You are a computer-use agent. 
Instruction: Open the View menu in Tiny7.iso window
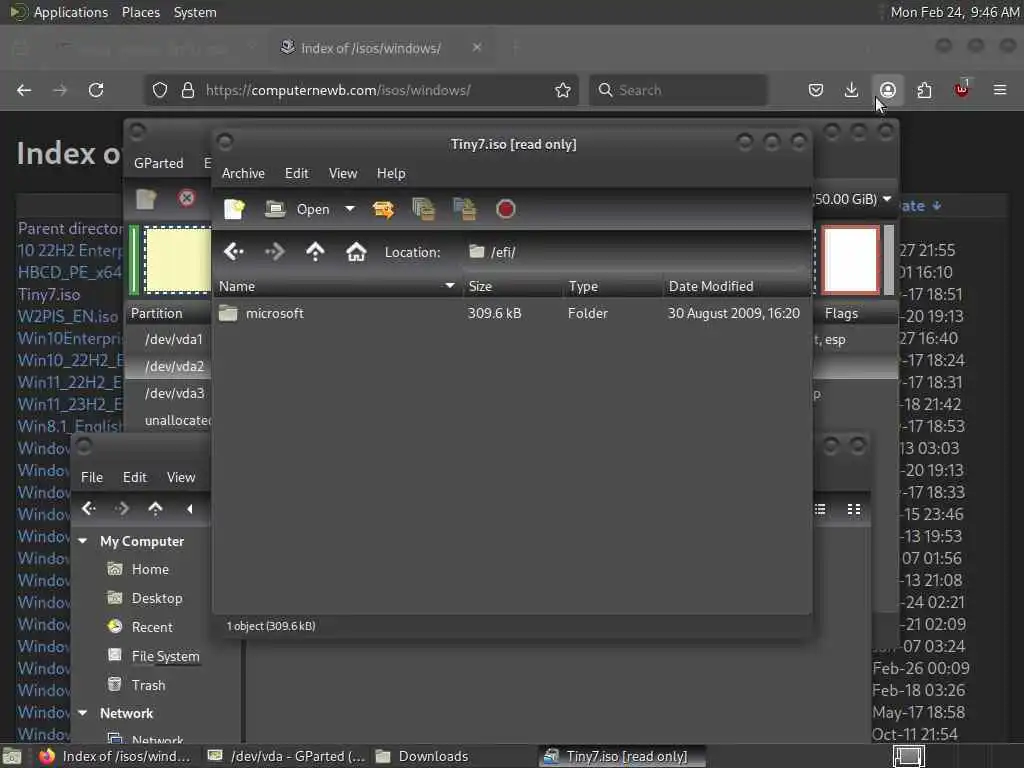pos(343,173)
